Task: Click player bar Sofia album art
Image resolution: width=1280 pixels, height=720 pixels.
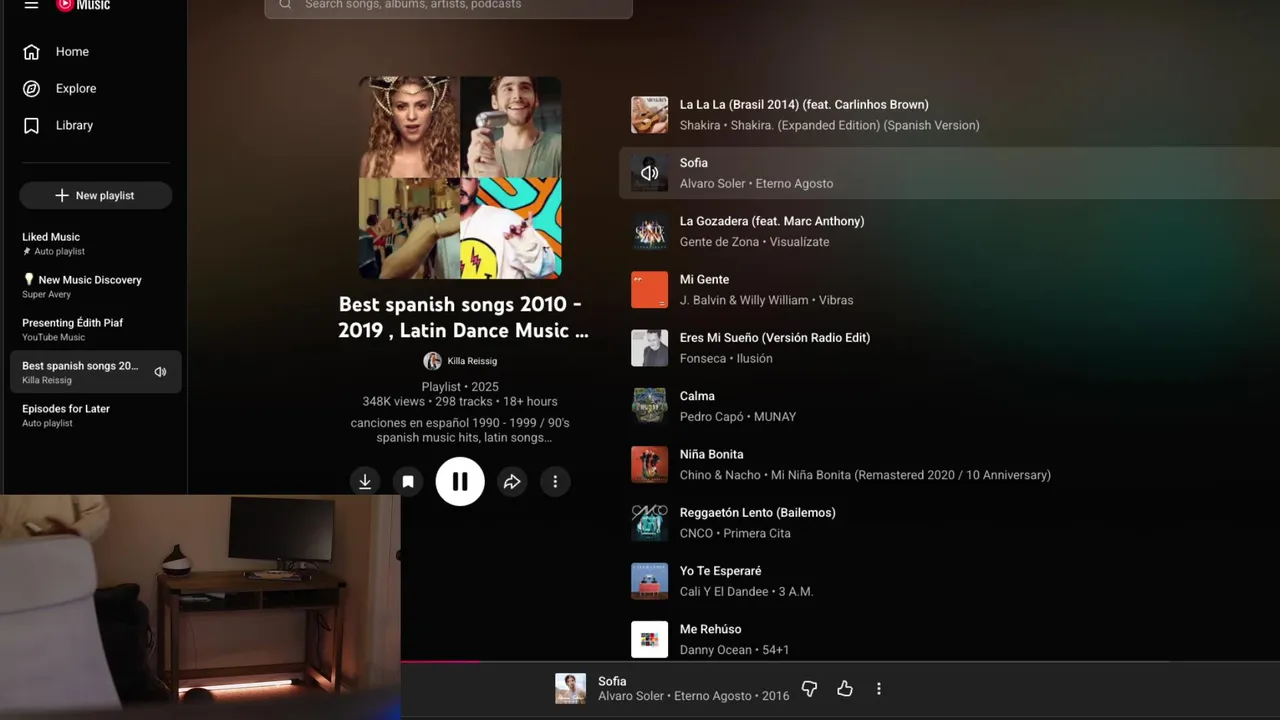Action: coord(570,689)
